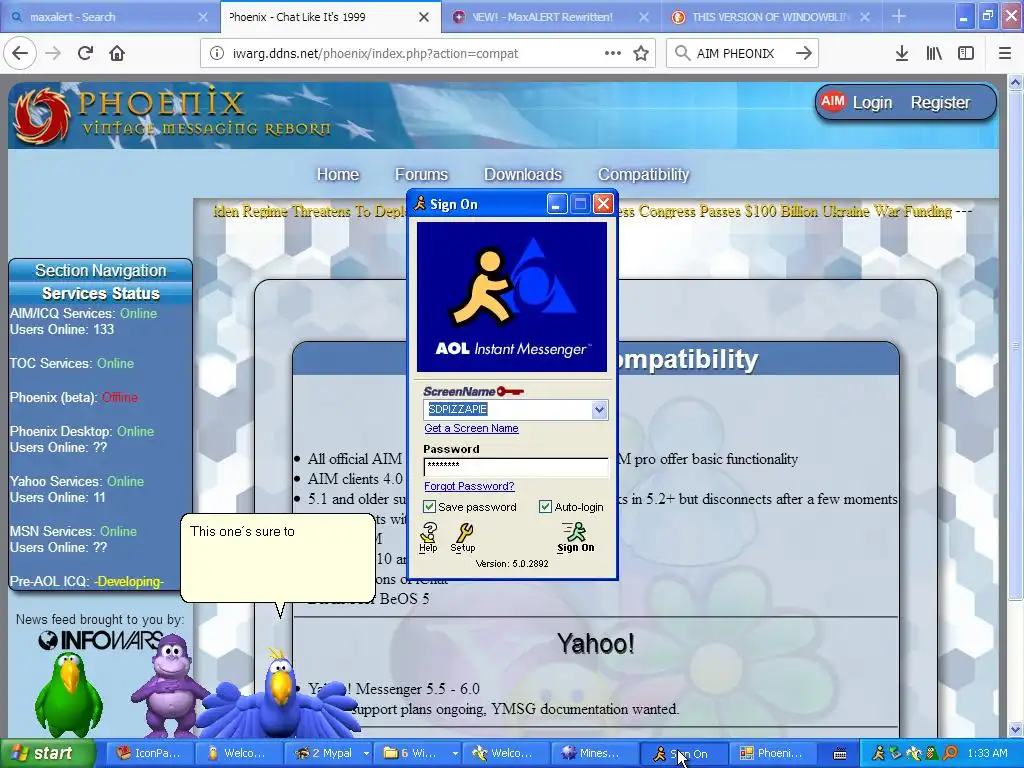The width and height of the screenshot is (1024, 768).
Task: Open Setup wrench icon in AIM Sign On
Action: (463, 537)
